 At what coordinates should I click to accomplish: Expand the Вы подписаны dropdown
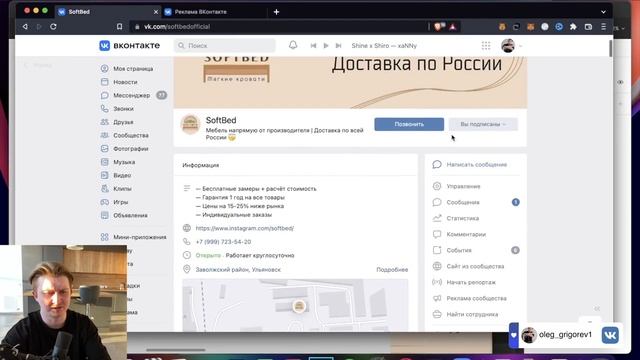483,124
